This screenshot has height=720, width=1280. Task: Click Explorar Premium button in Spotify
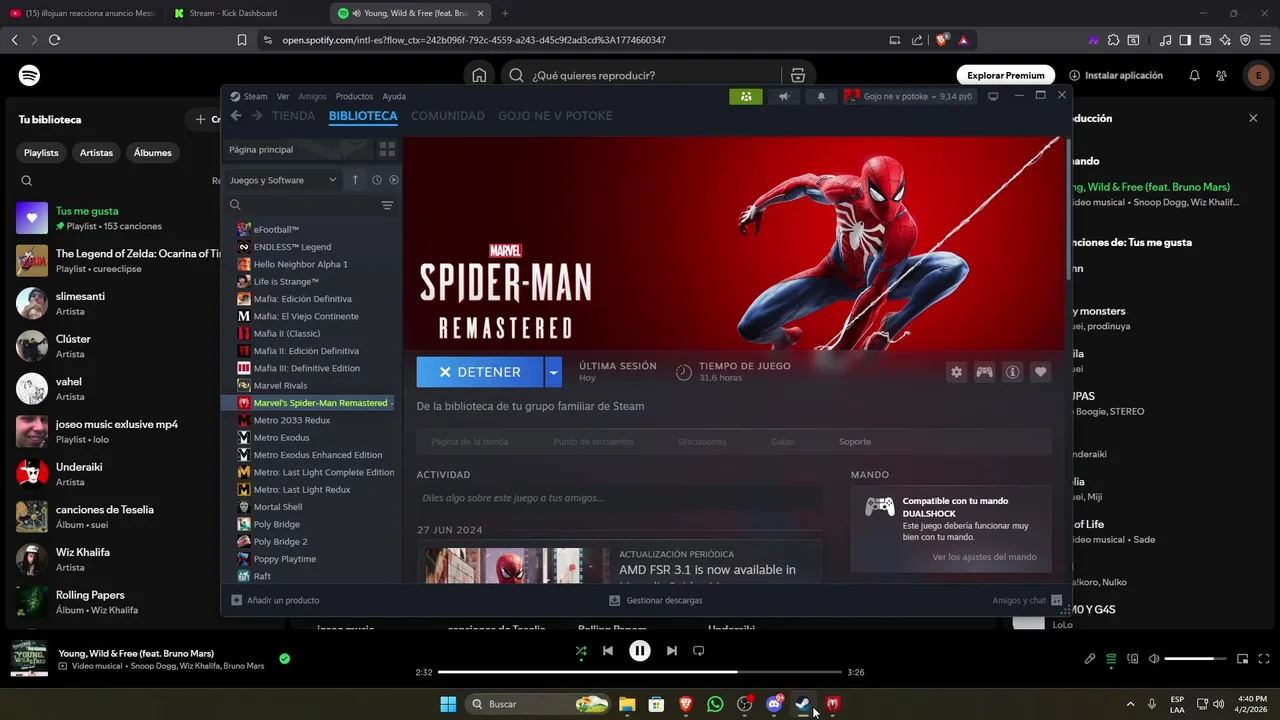pyautogui.click(x=1006, y=75)
